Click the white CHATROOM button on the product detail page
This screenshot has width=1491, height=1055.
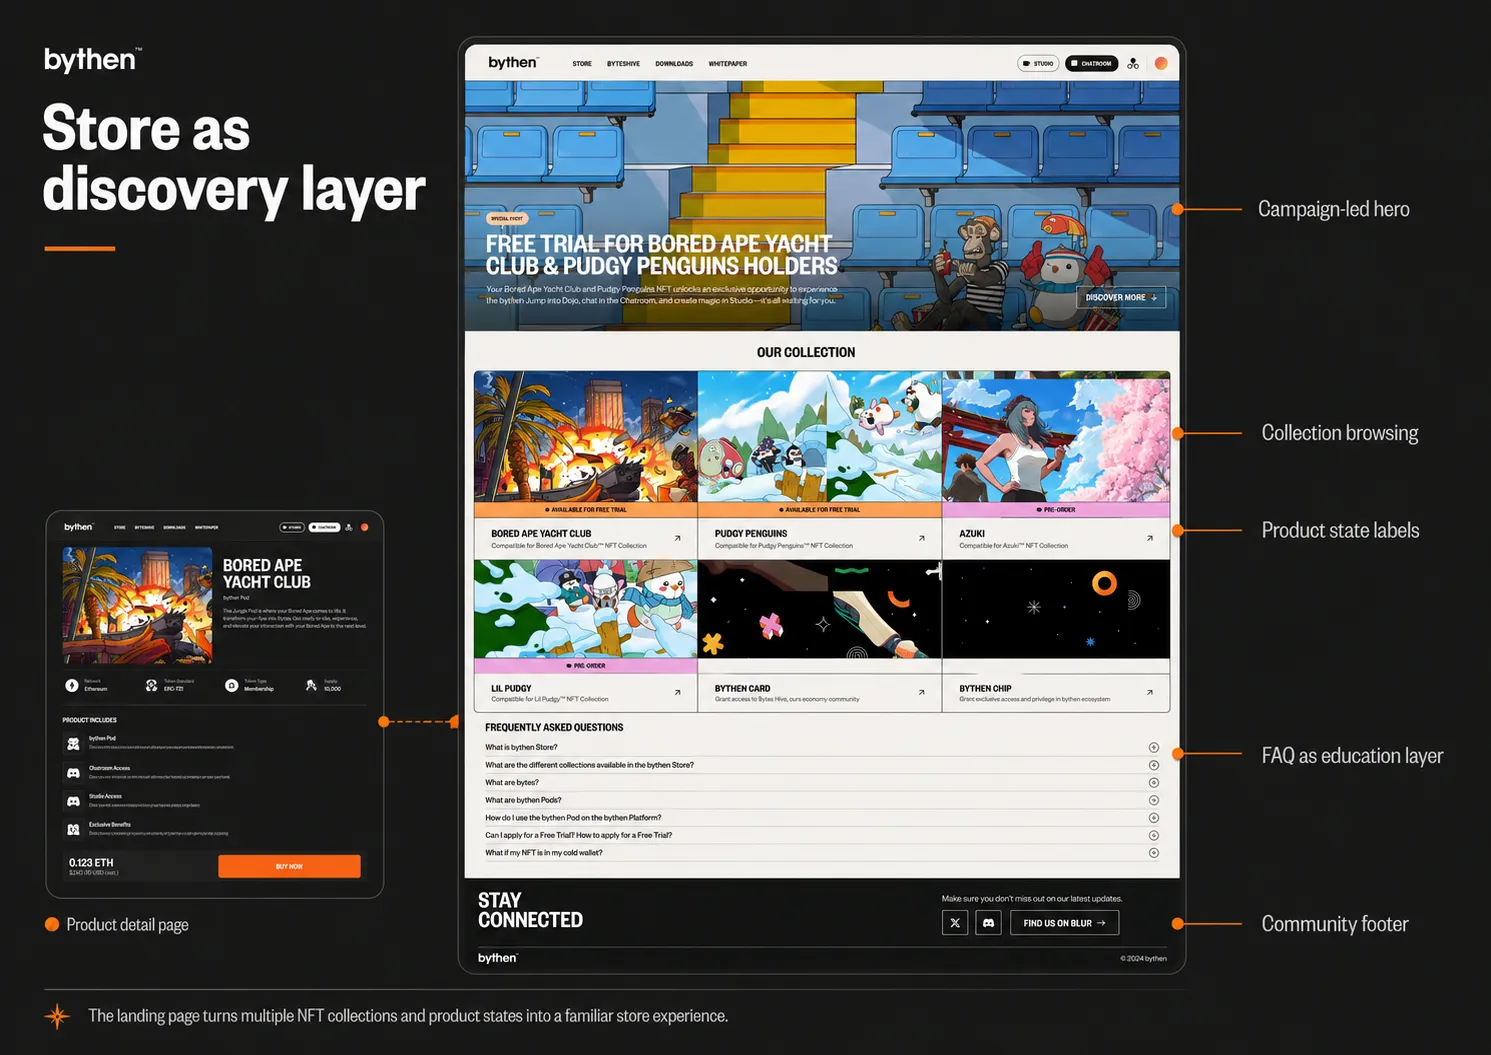[x=324, y=527]
